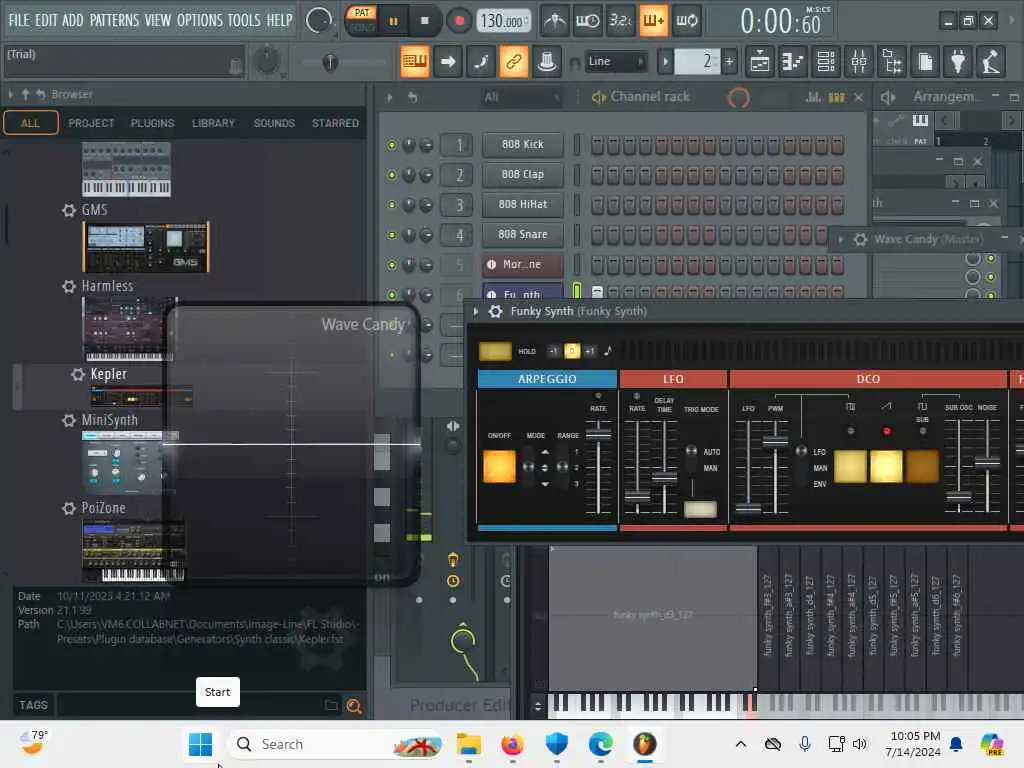
Task: Open Funky Synth gear settings
Action: click(496, 312)
